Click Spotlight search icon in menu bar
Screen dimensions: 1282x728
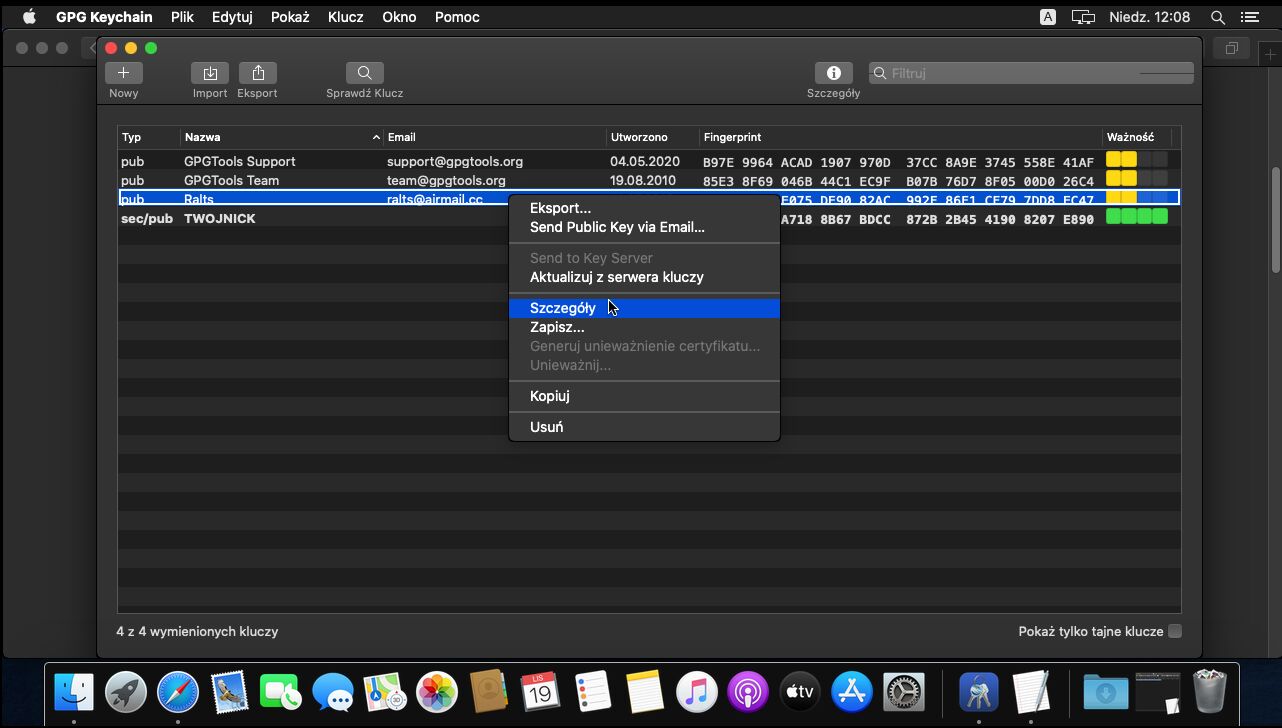tap(1217, 17)
